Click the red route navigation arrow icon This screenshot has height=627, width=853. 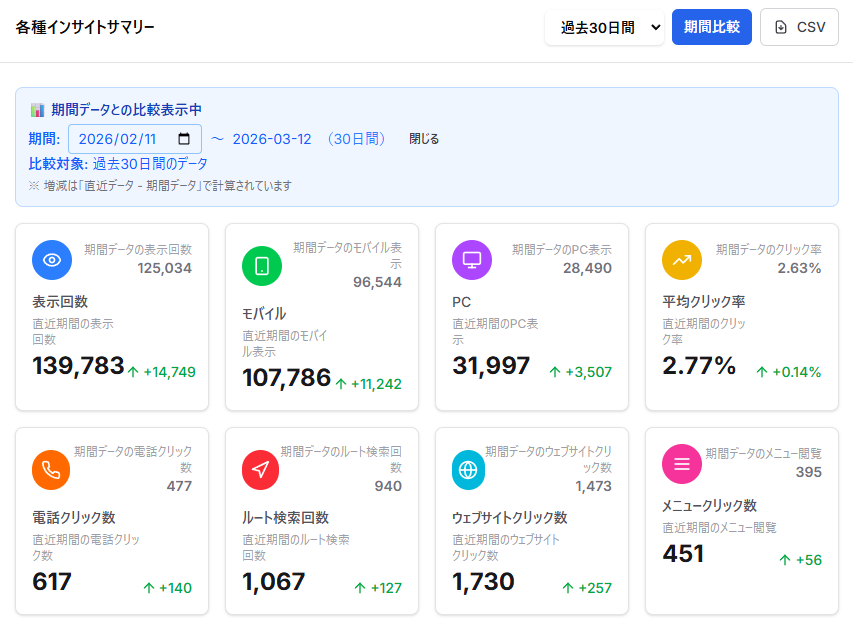[x=262, y=470]
